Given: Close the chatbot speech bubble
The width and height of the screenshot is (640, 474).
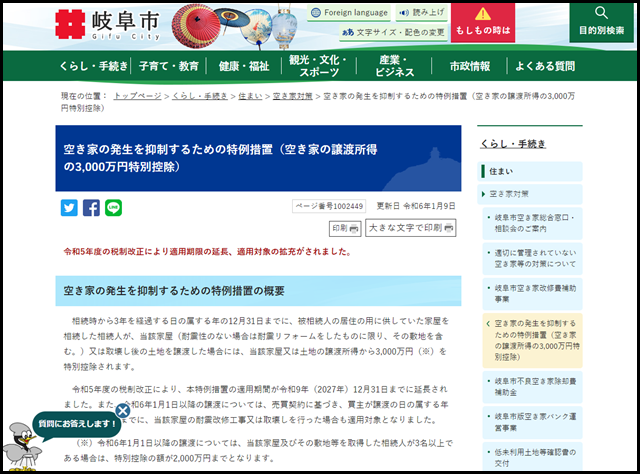Looking at the screenshot, I should [122, 411].
